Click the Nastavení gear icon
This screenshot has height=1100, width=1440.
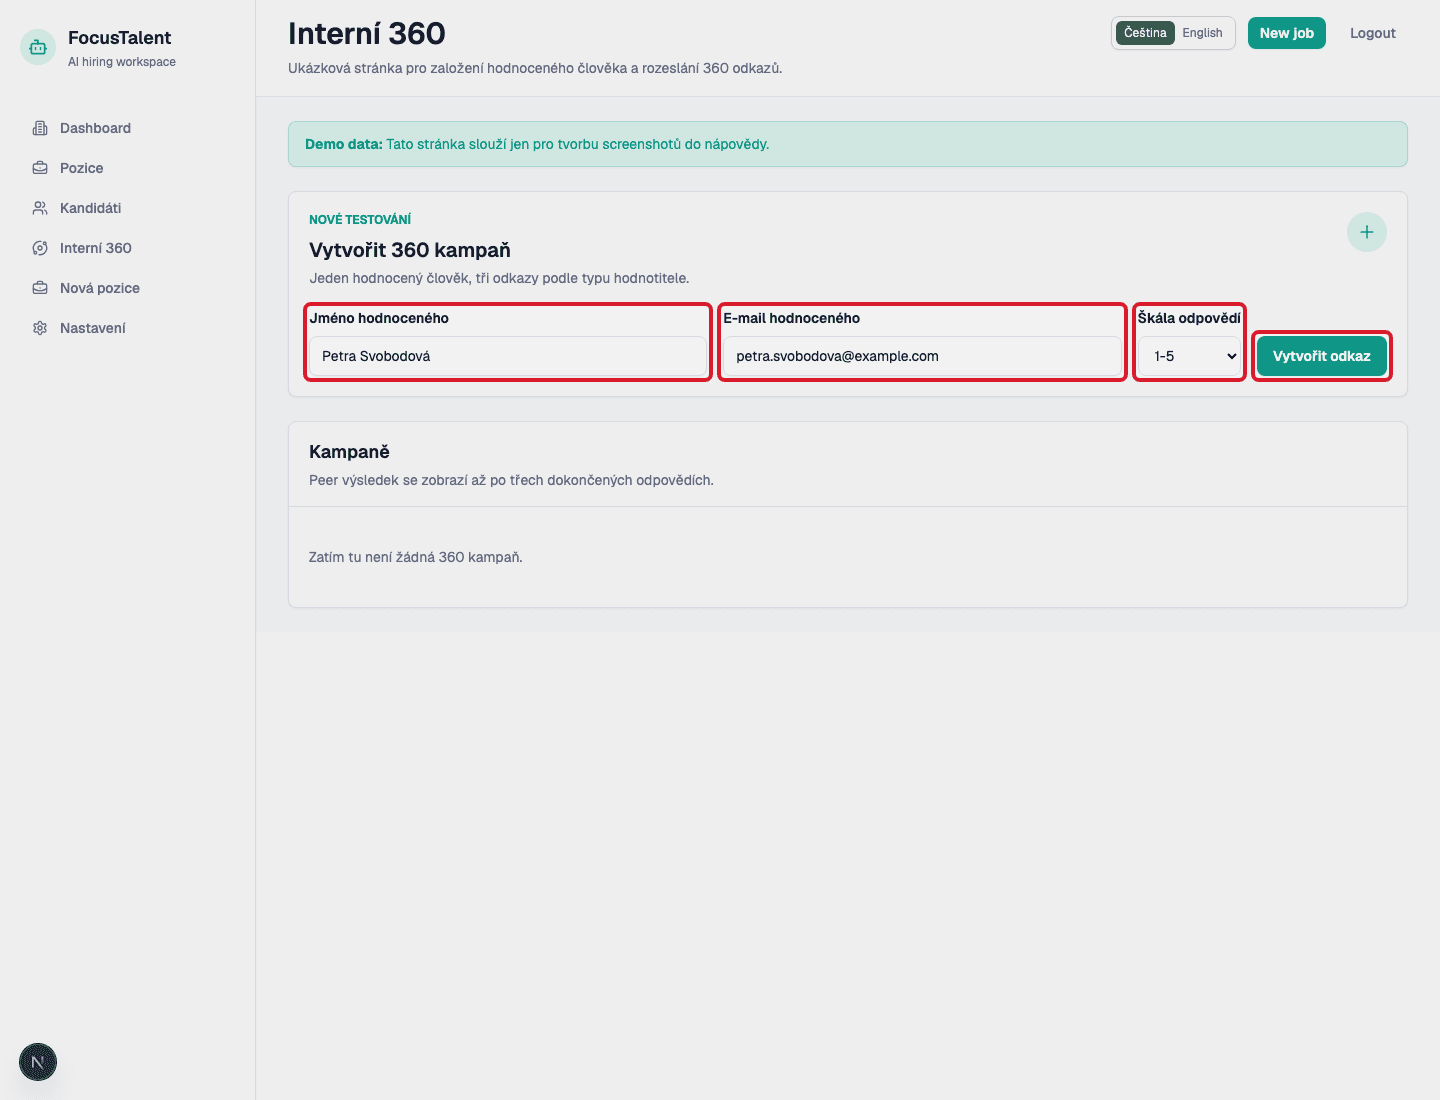click(40, 328)
